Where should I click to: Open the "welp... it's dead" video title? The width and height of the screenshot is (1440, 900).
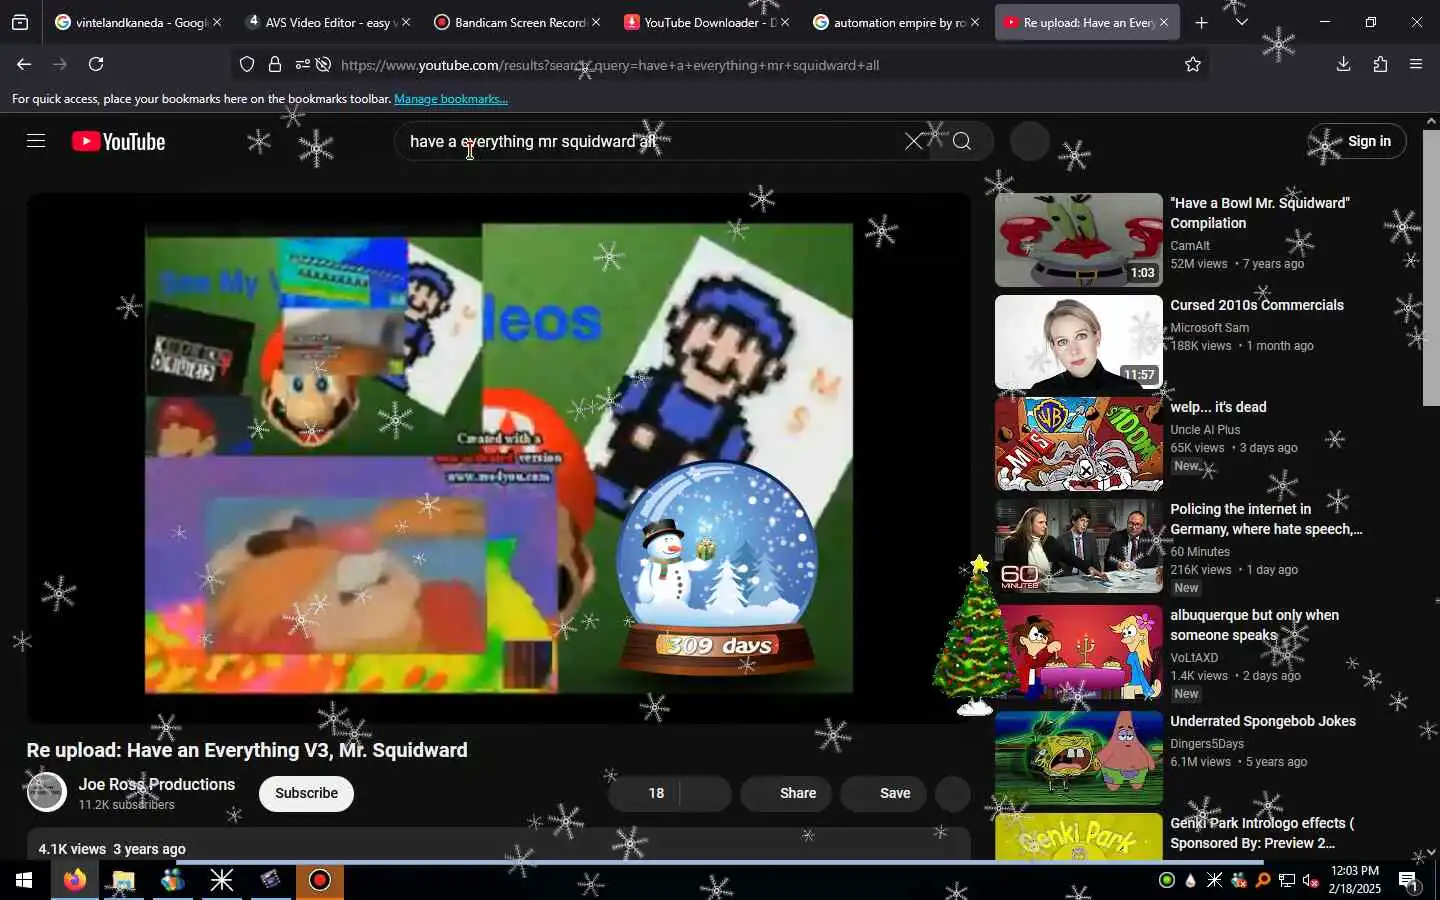[1218, 407]
